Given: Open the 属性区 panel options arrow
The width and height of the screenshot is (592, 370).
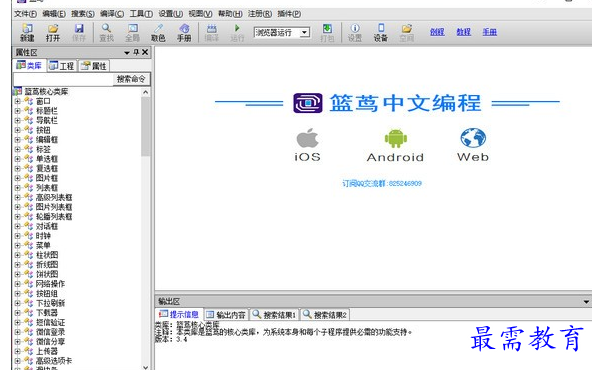Looking at the screenshot, I should 127,53.
